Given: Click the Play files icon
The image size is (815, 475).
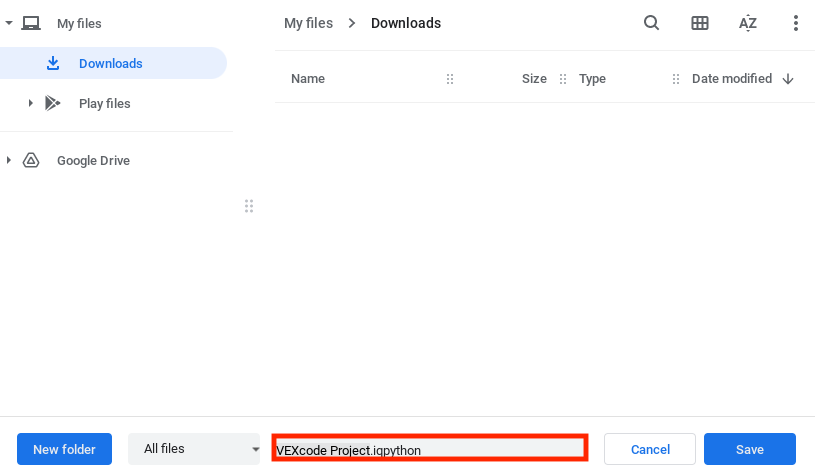Looking at the screenshot, I should [x=53, y=103].
